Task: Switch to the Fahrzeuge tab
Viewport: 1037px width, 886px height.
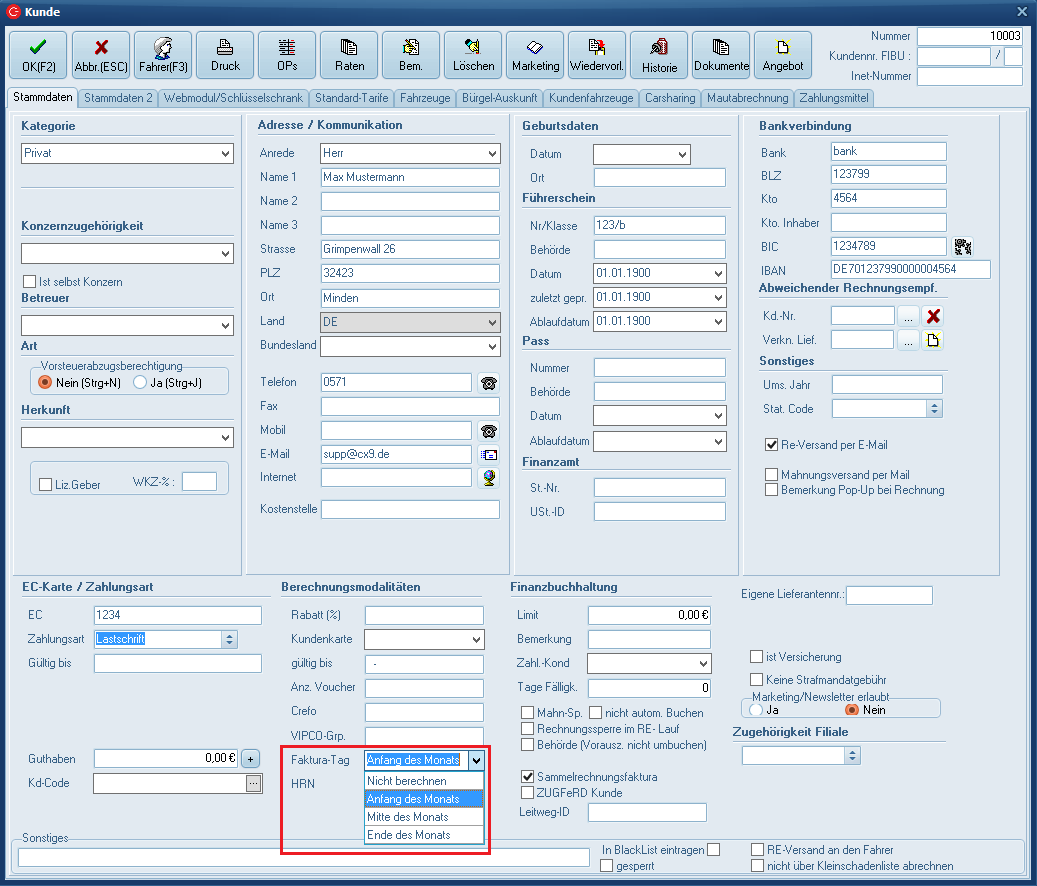Action: (x=426, y=98)
